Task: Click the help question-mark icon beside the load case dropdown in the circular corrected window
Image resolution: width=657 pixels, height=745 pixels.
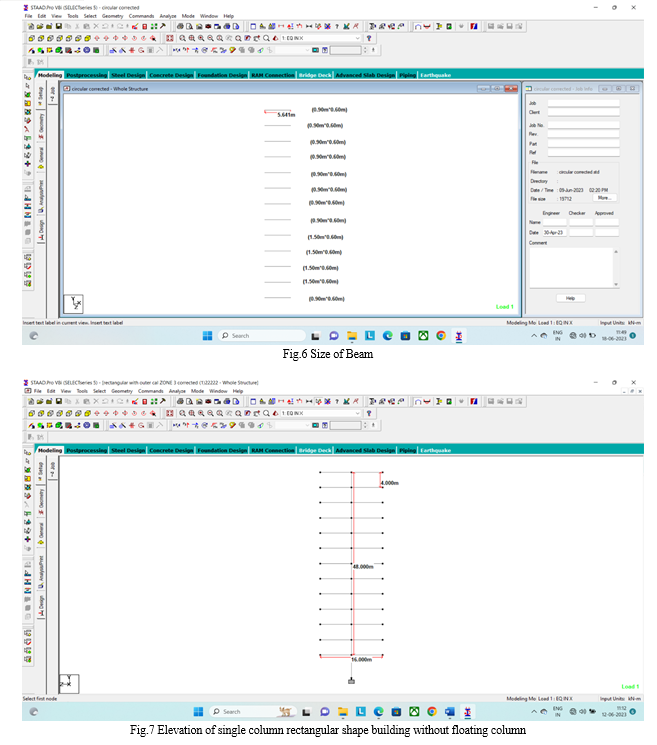Action: (x=369, y=37)
